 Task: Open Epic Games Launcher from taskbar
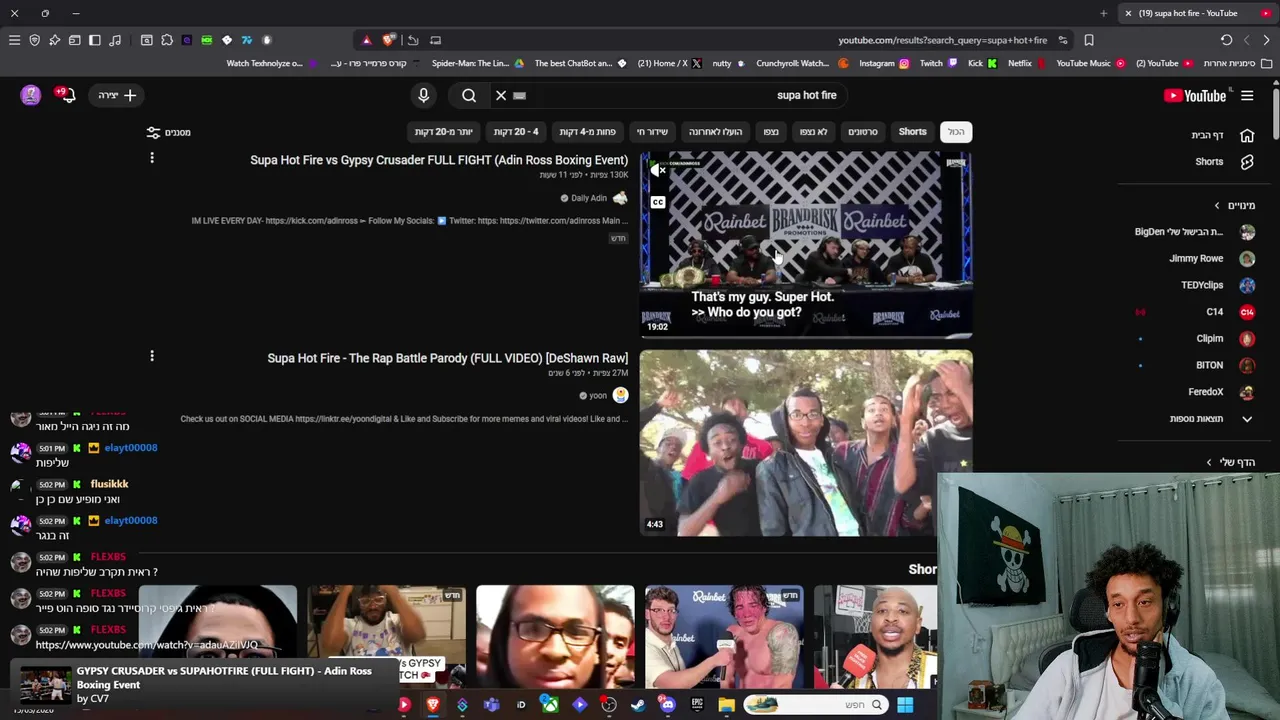(x=697, y=705)
